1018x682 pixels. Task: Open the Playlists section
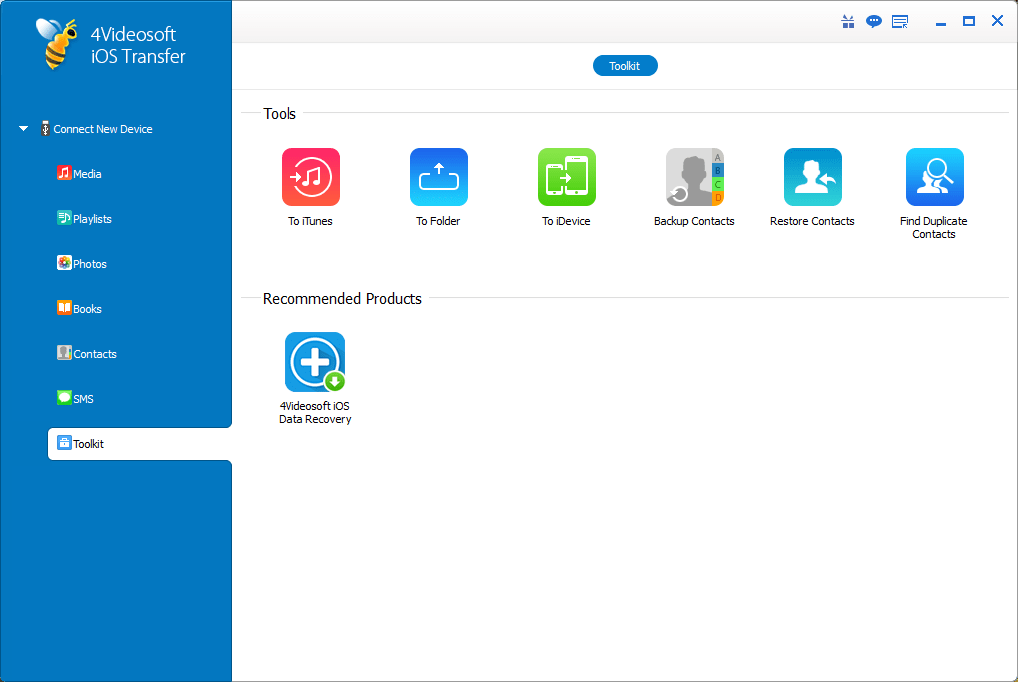[x=89, y=218]
